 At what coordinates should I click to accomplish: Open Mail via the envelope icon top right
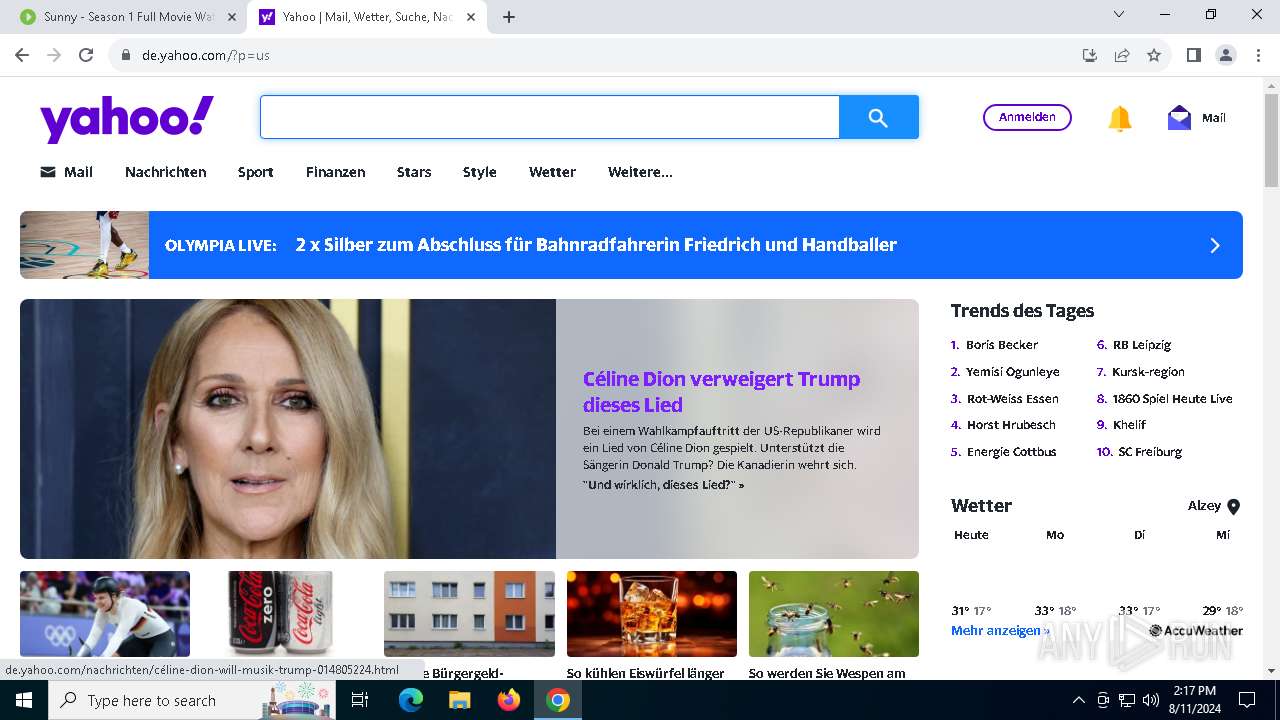click(1180, 118)
